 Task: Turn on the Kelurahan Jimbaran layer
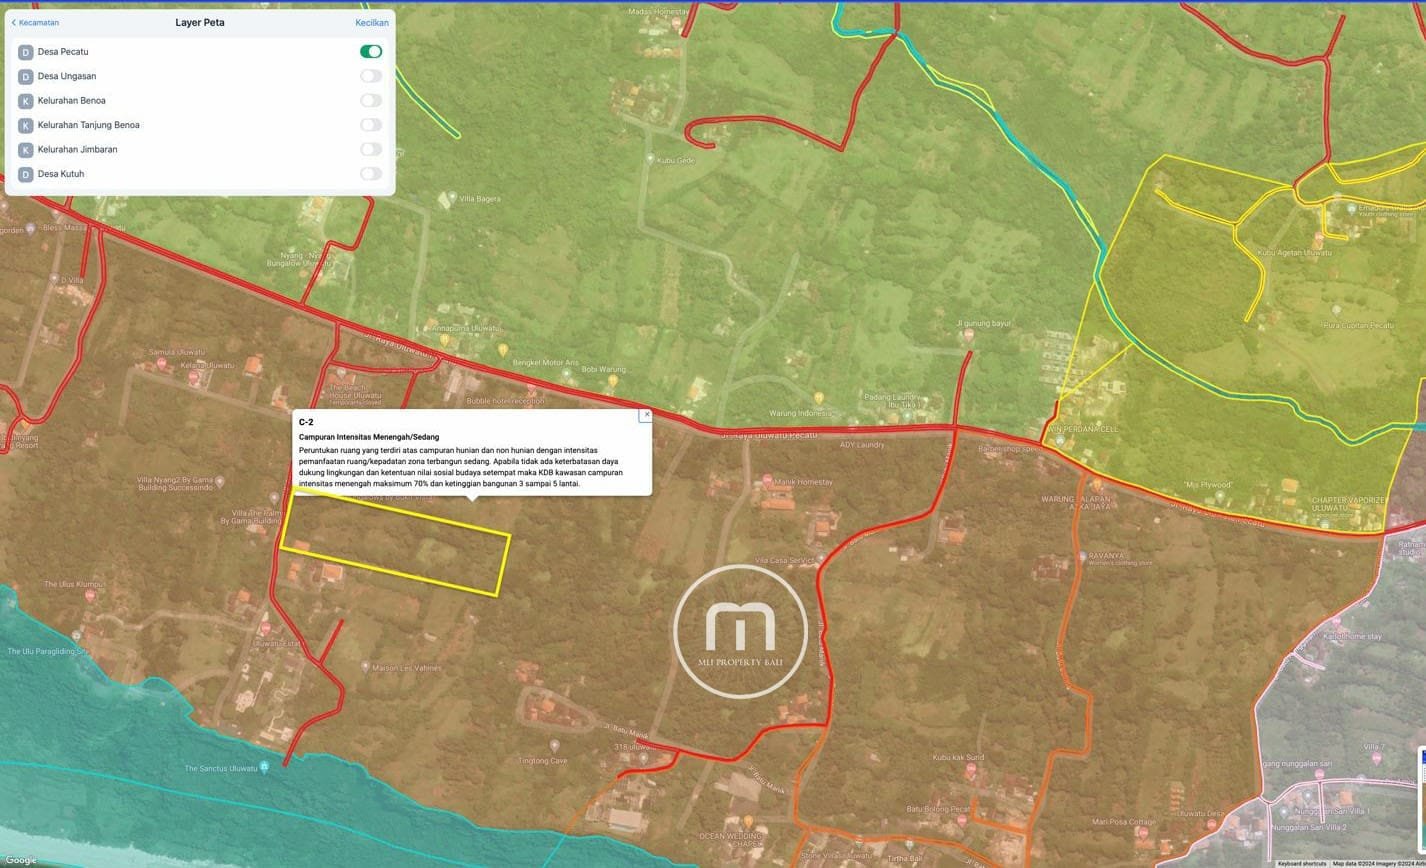tap(370, 149)
